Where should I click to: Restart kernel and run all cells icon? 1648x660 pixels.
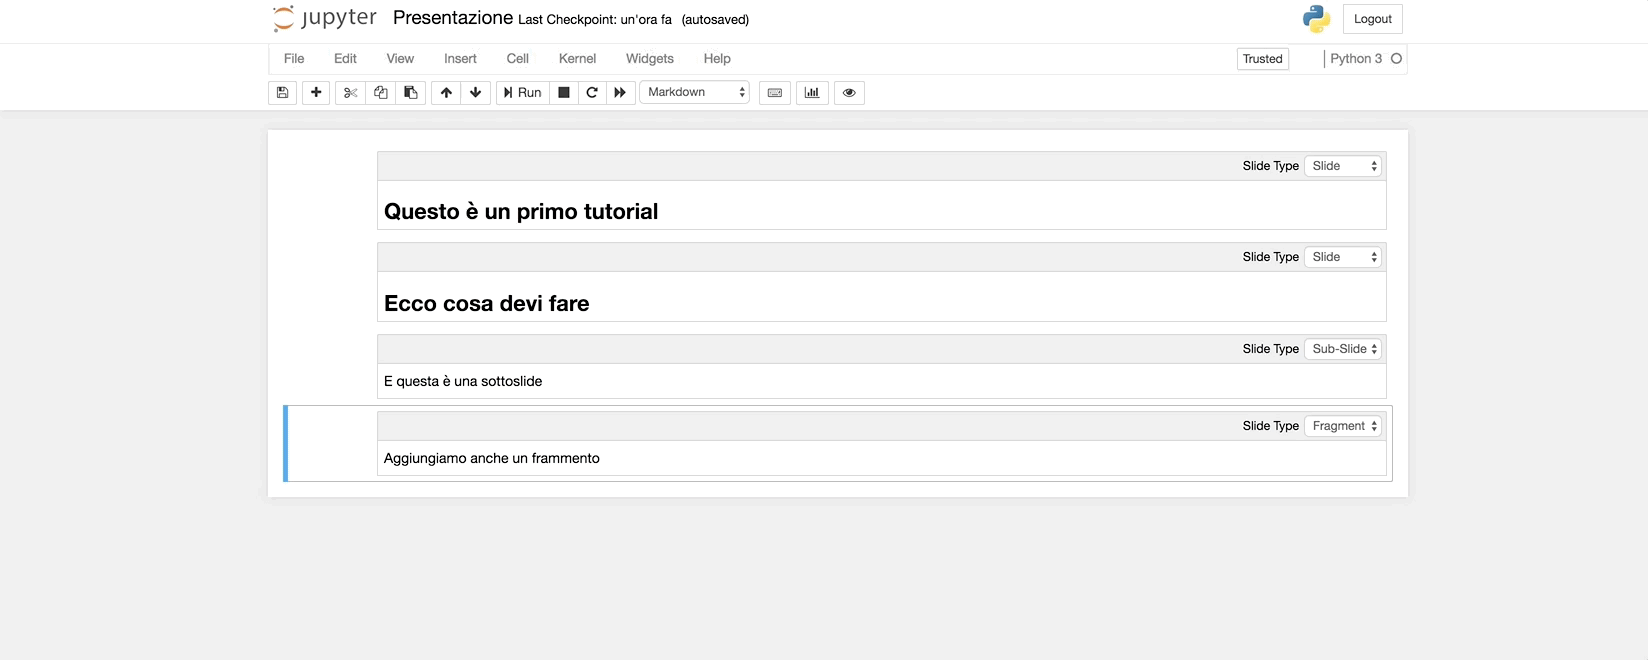tap(620, 93)
